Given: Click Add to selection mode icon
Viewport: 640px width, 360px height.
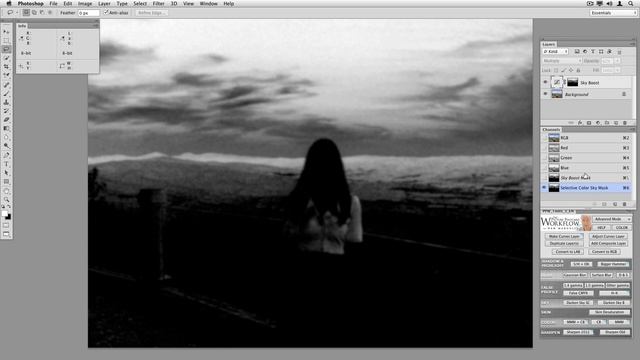Looking at the screenshot, I should pyautogui.click(x=34, y=13).
